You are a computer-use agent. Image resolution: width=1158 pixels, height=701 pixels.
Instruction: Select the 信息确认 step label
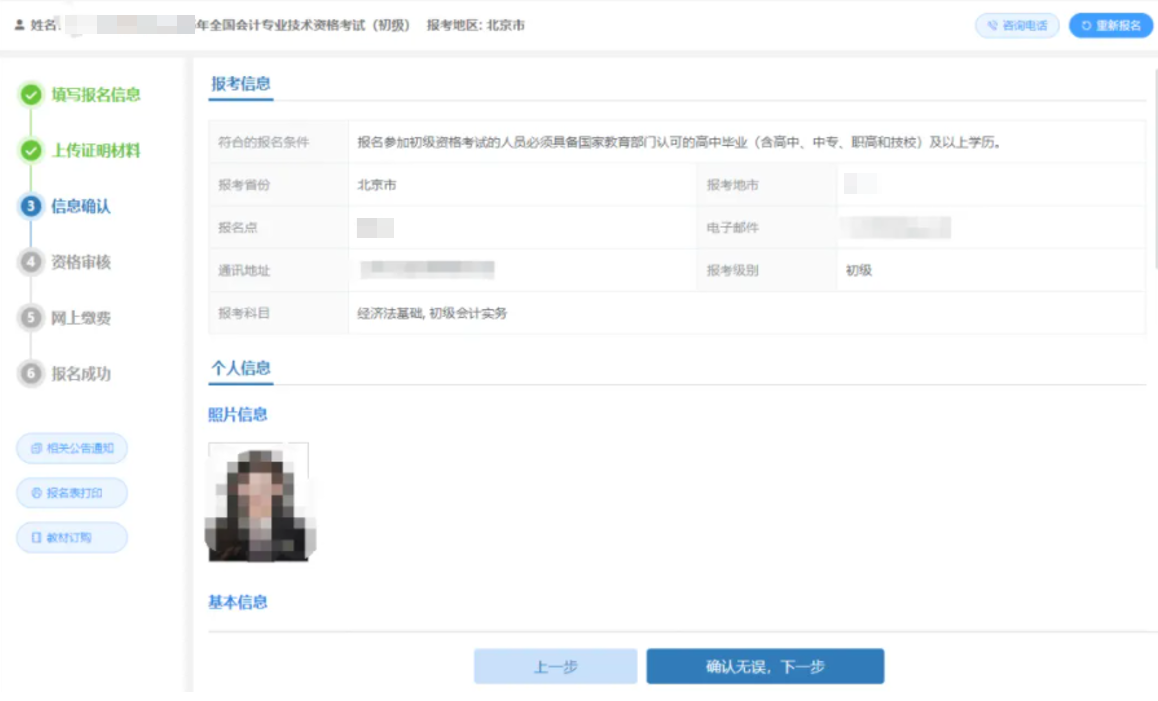pyautogui.click(x=81, y=207)
